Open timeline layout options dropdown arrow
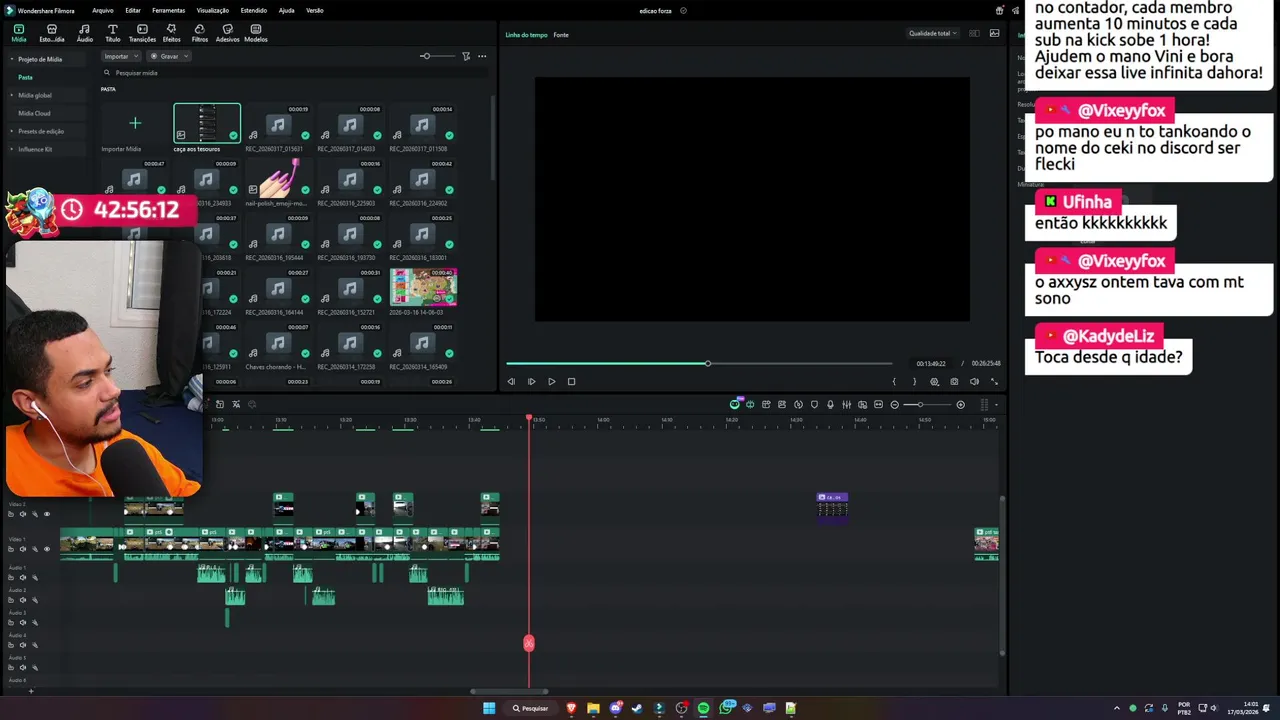This screenshot has height=720, width=1280. coord(996,404)
